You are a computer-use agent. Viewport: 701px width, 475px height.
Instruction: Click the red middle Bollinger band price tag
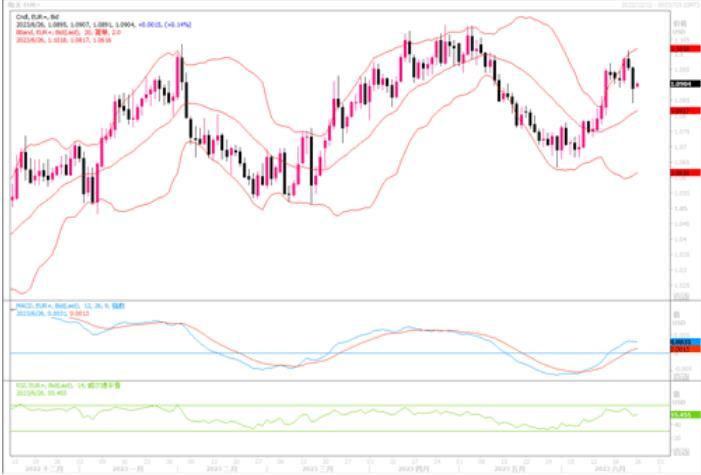point(682,111)
